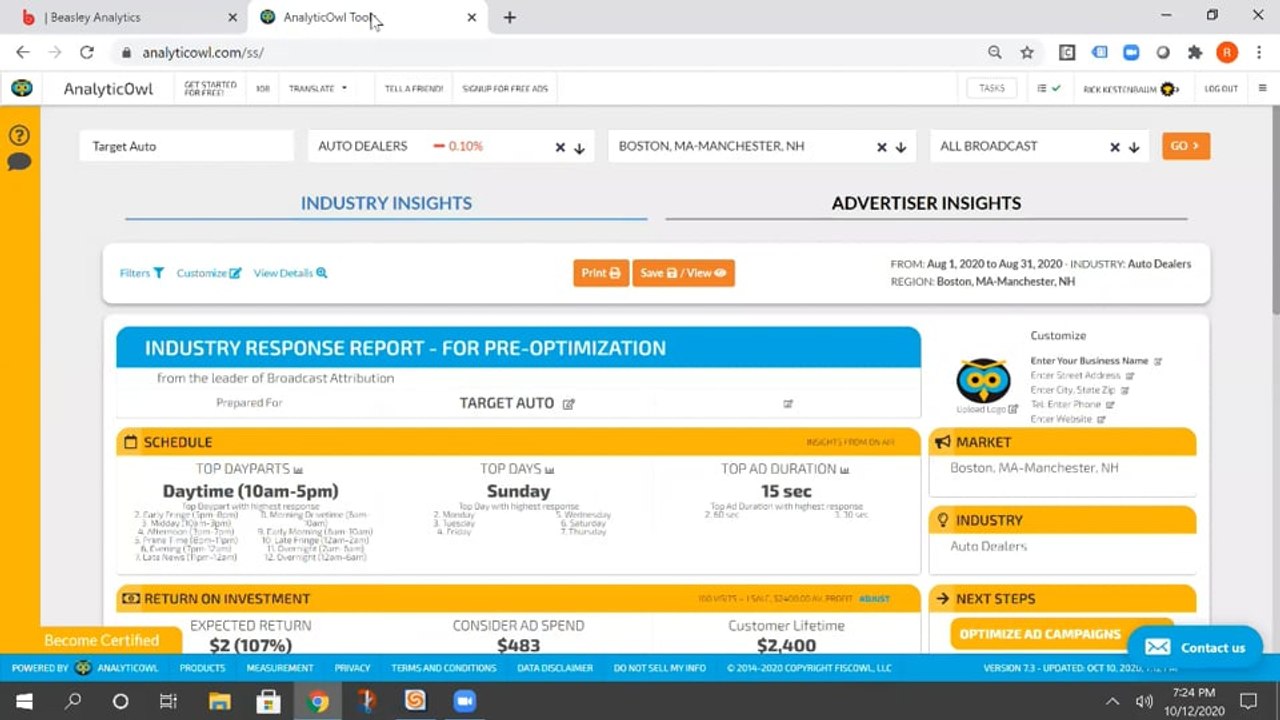This screenshot has width=1280, height=720.
Task: Click the AnalyticOwl owl logo in header
Action: (21, 88)
